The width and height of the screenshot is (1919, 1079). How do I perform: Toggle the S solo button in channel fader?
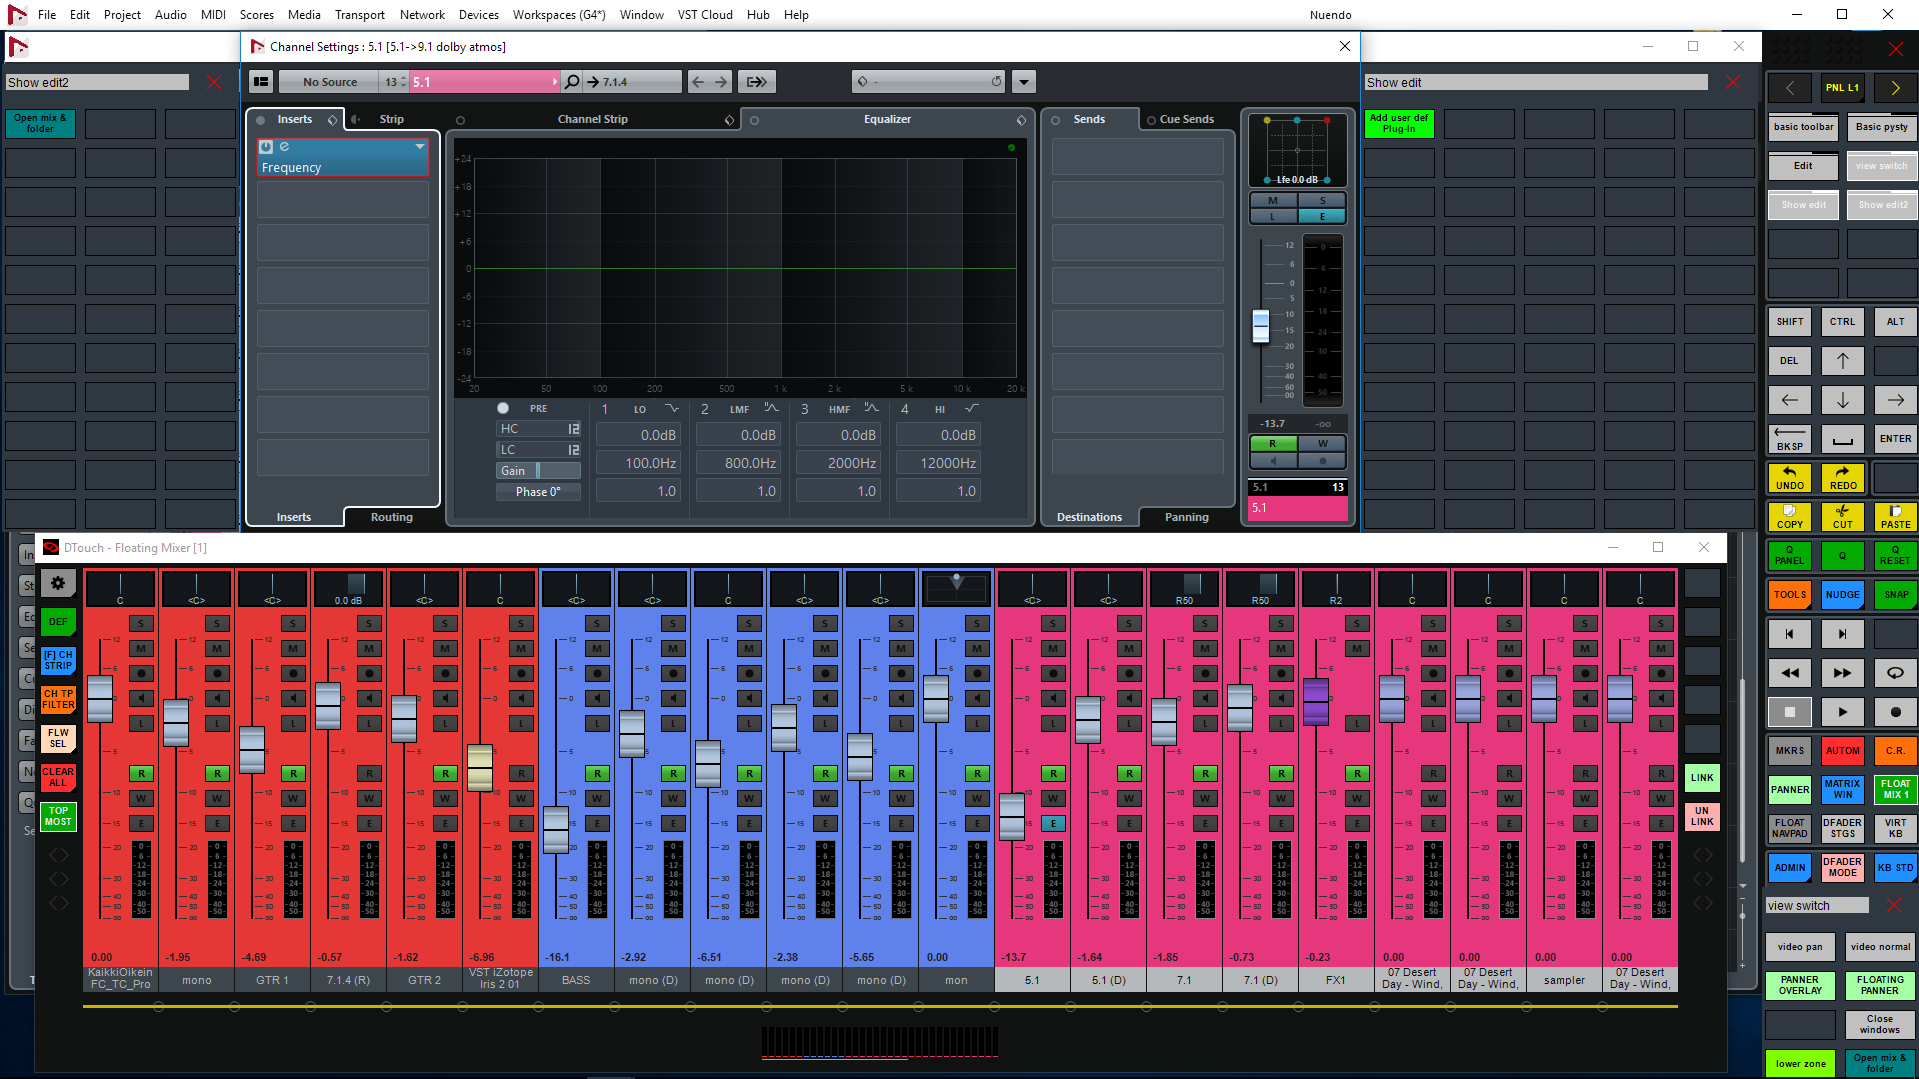click(x=1322, y=201)
